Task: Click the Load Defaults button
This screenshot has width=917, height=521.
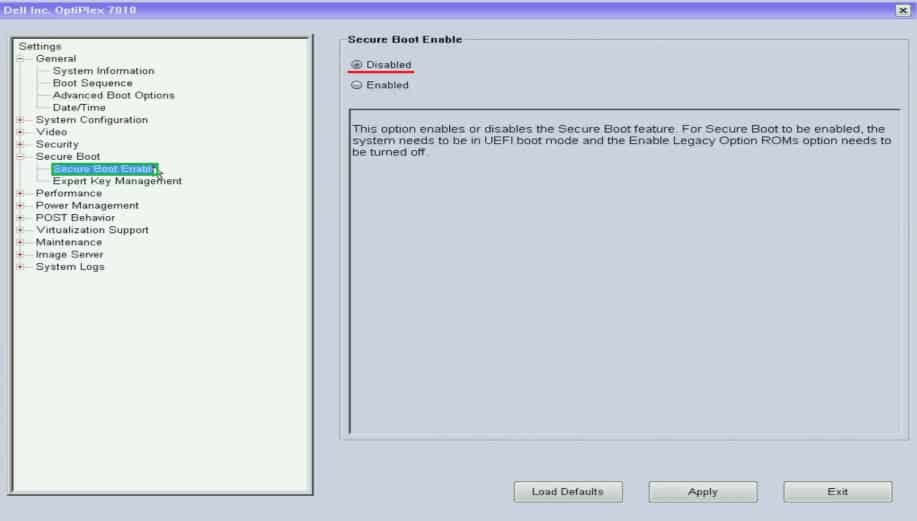Action: point(568,492)
